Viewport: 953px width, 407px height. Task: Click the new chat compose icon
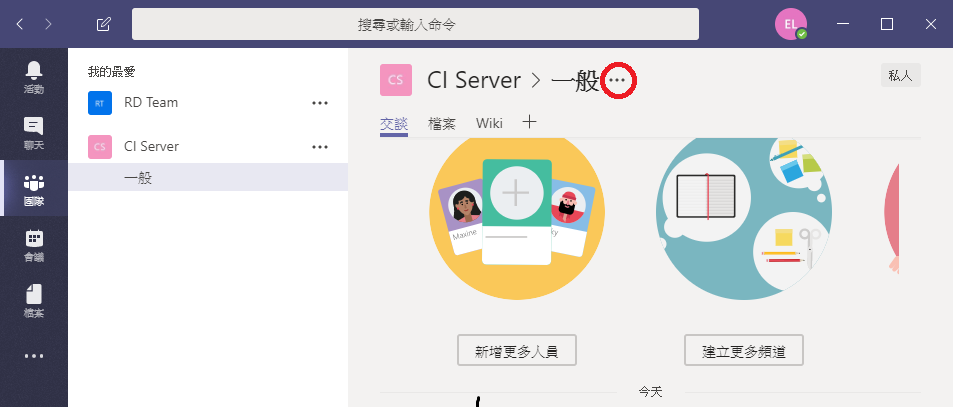click(104, 24)
